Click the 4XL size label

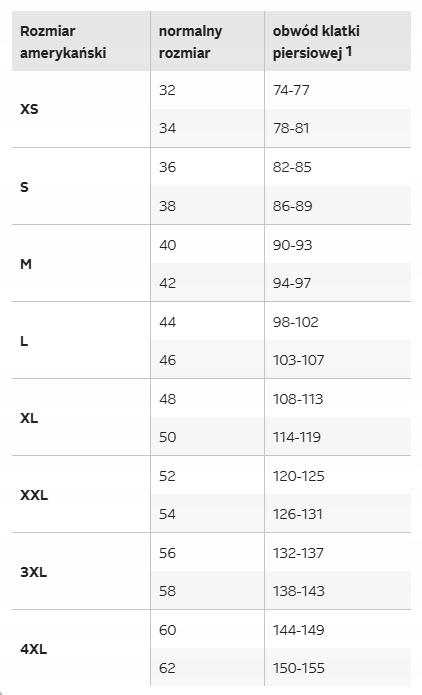pyautogui.click(x=34, y=649)
